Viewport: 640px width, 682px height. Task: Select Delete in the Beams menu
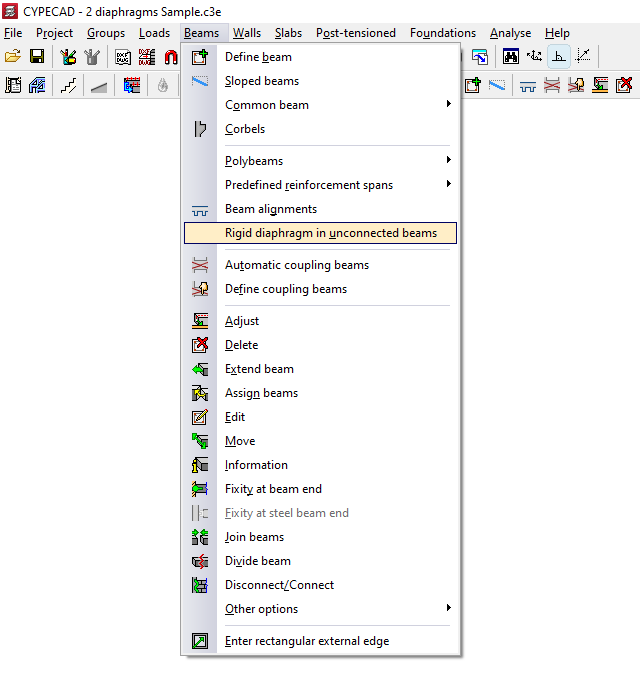[320, 345]
